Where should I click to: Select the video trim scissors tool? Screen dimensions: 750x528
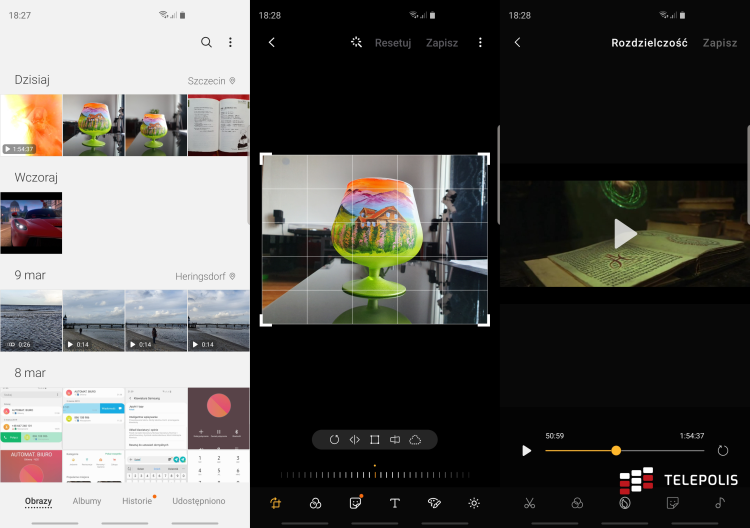click(530, 503)
